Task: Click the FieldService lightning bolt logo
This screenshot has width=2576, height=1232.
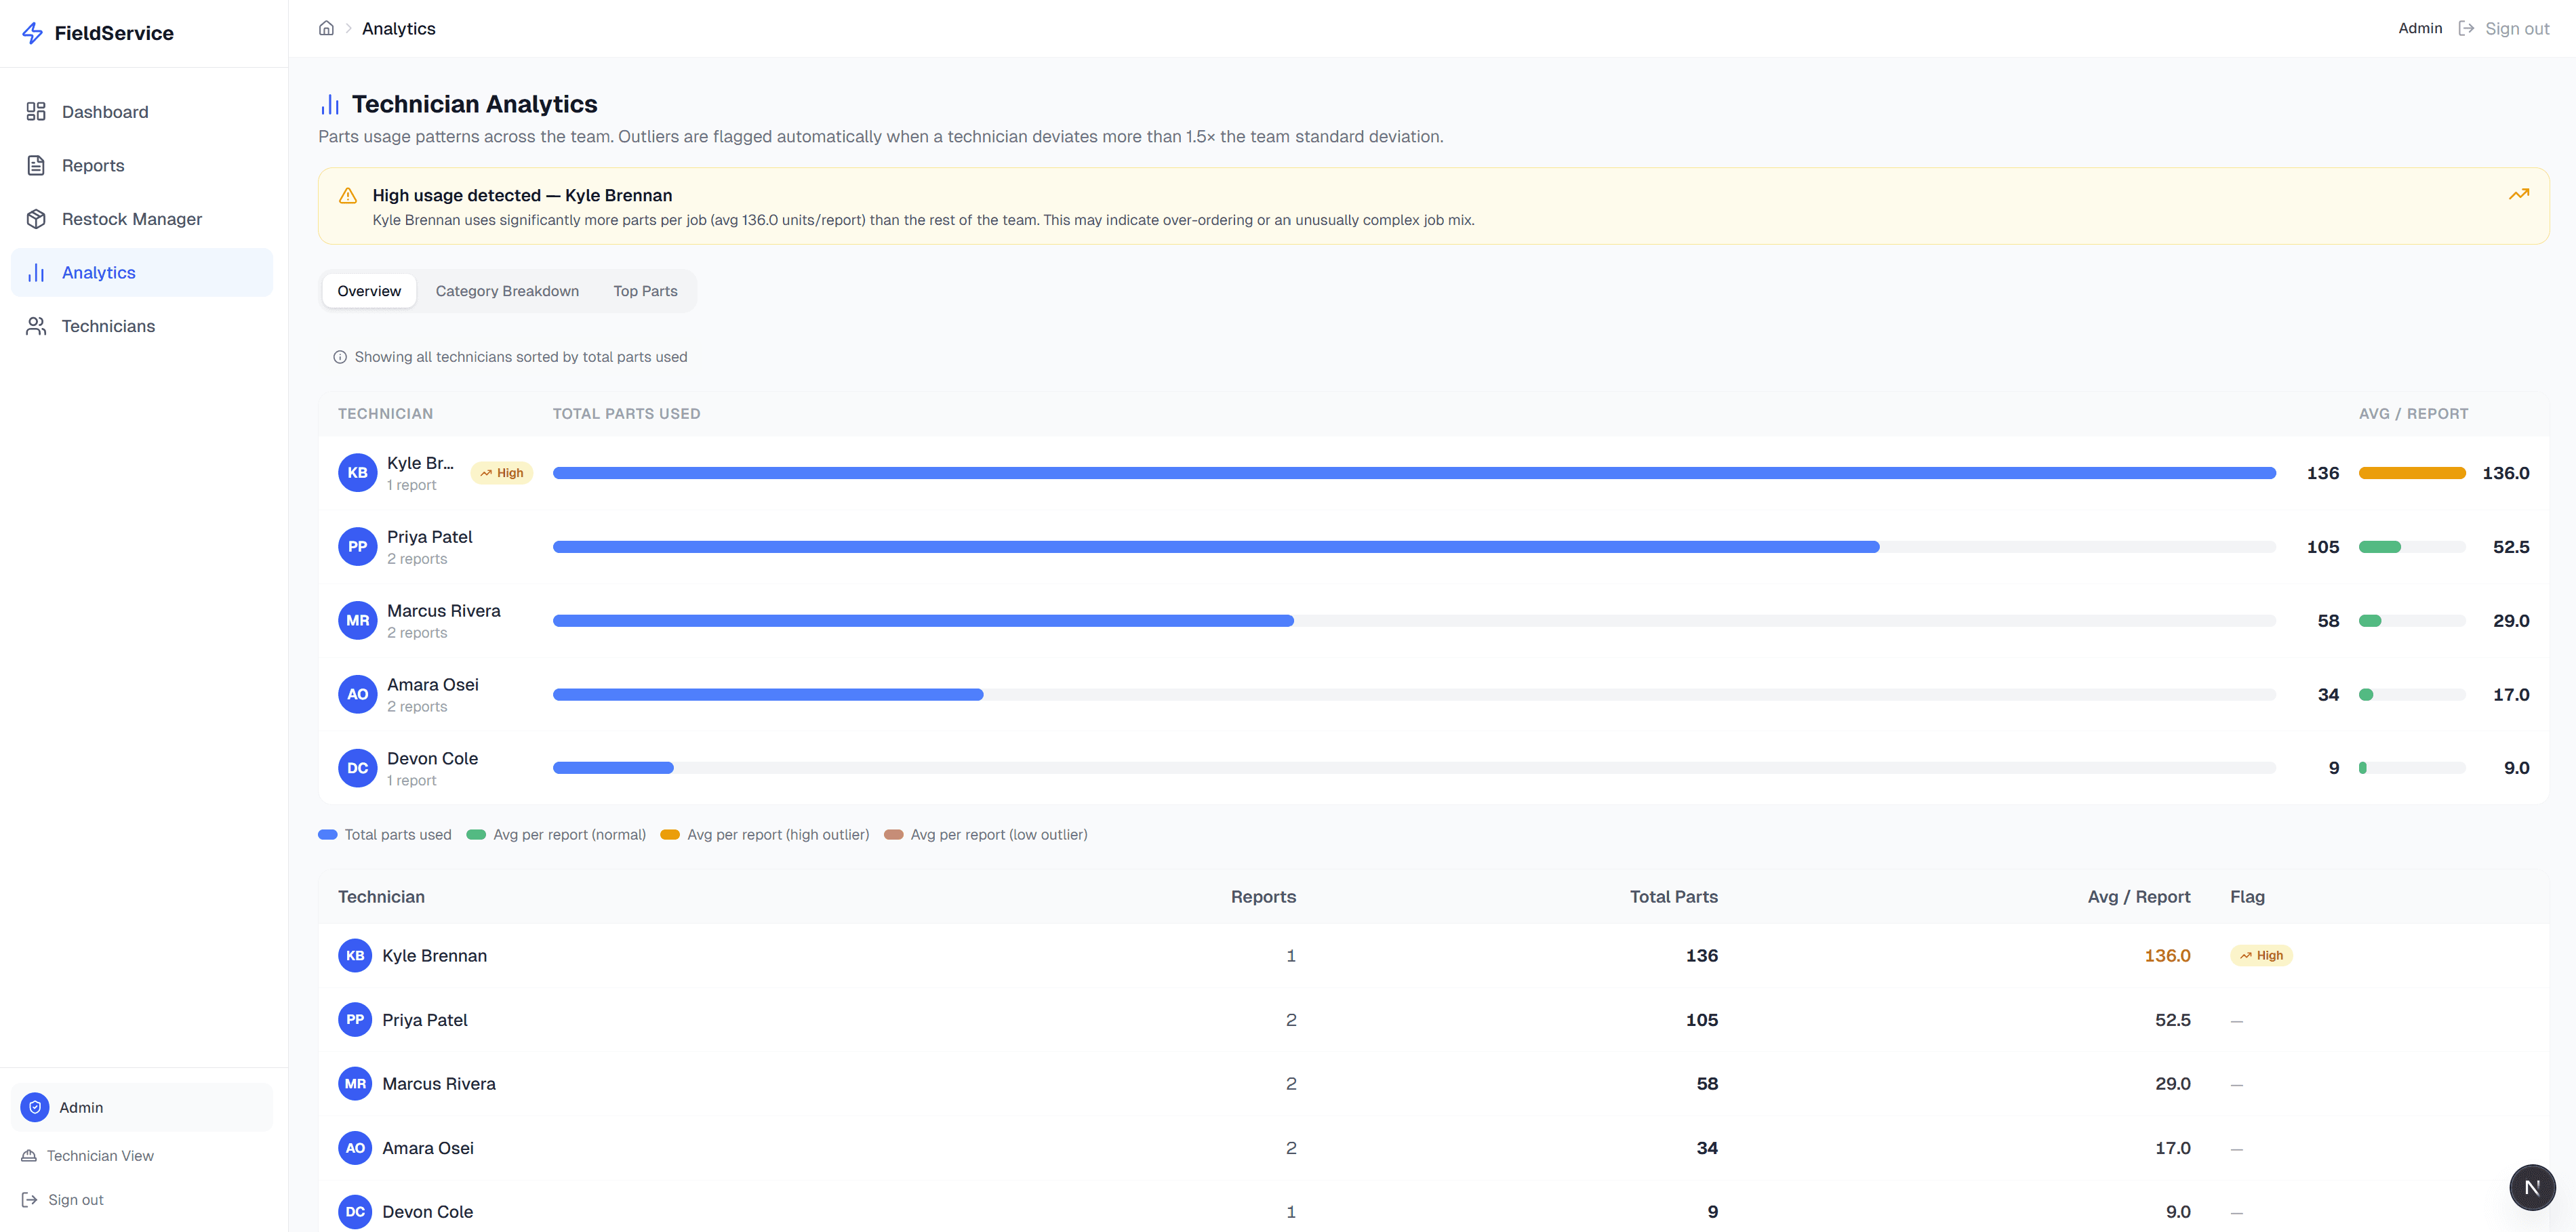Action: tap(33, 33)
